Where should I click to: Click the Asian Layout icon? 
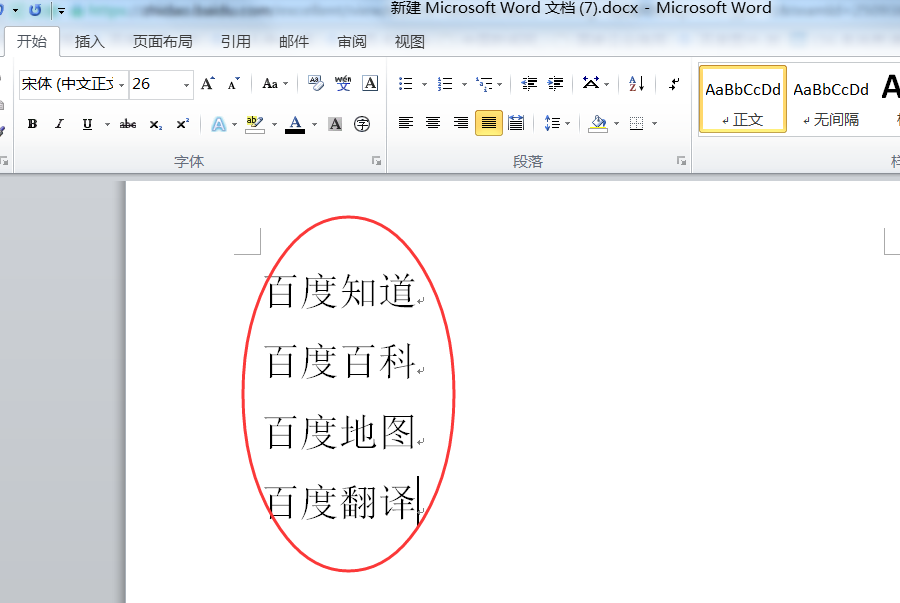[591, 83]
